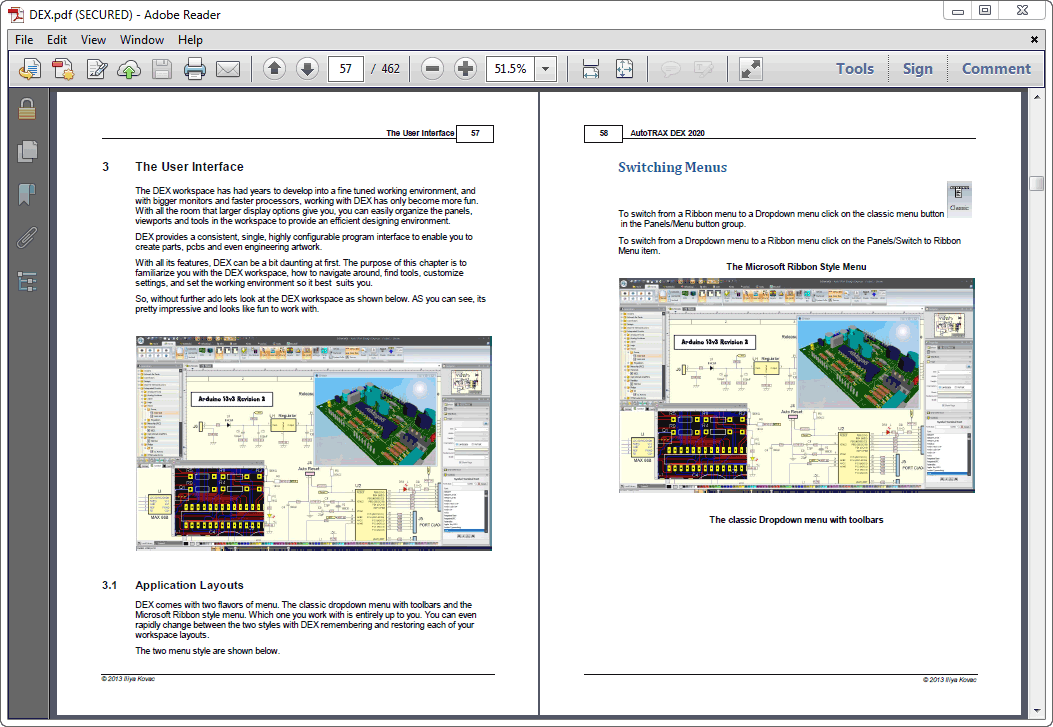Open the Attachments paperclip panel

(x=27, y=238)
